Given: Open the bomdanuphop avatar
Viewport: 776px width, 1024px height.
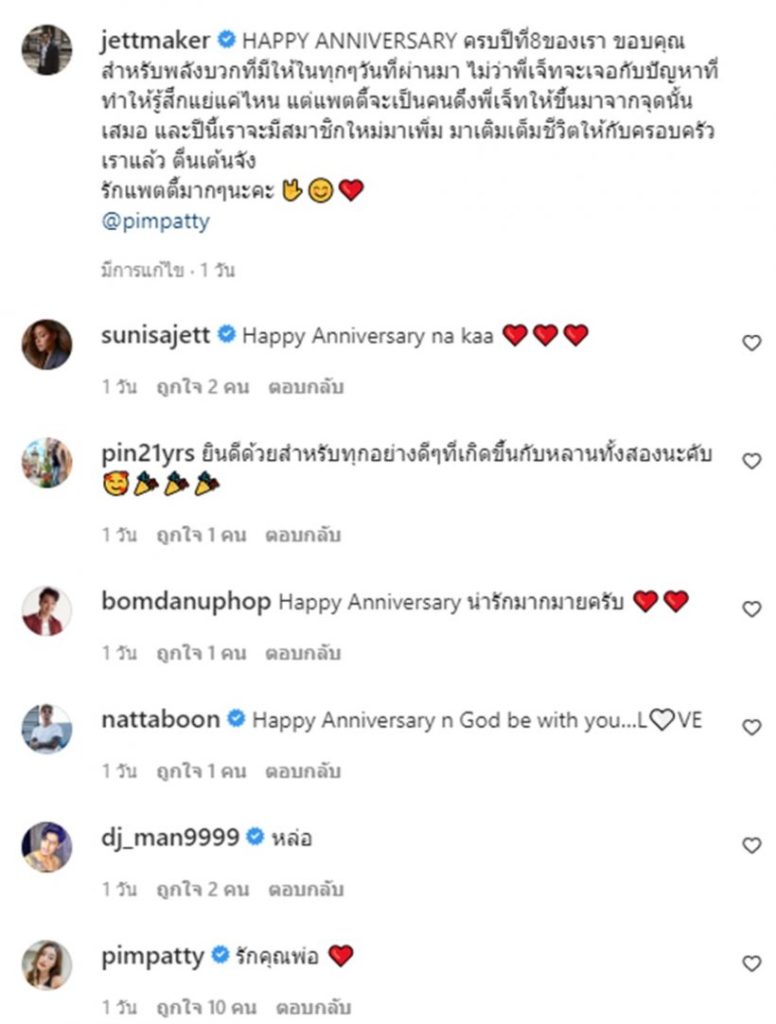Looking at the screenshot, I should click(47, 610).
